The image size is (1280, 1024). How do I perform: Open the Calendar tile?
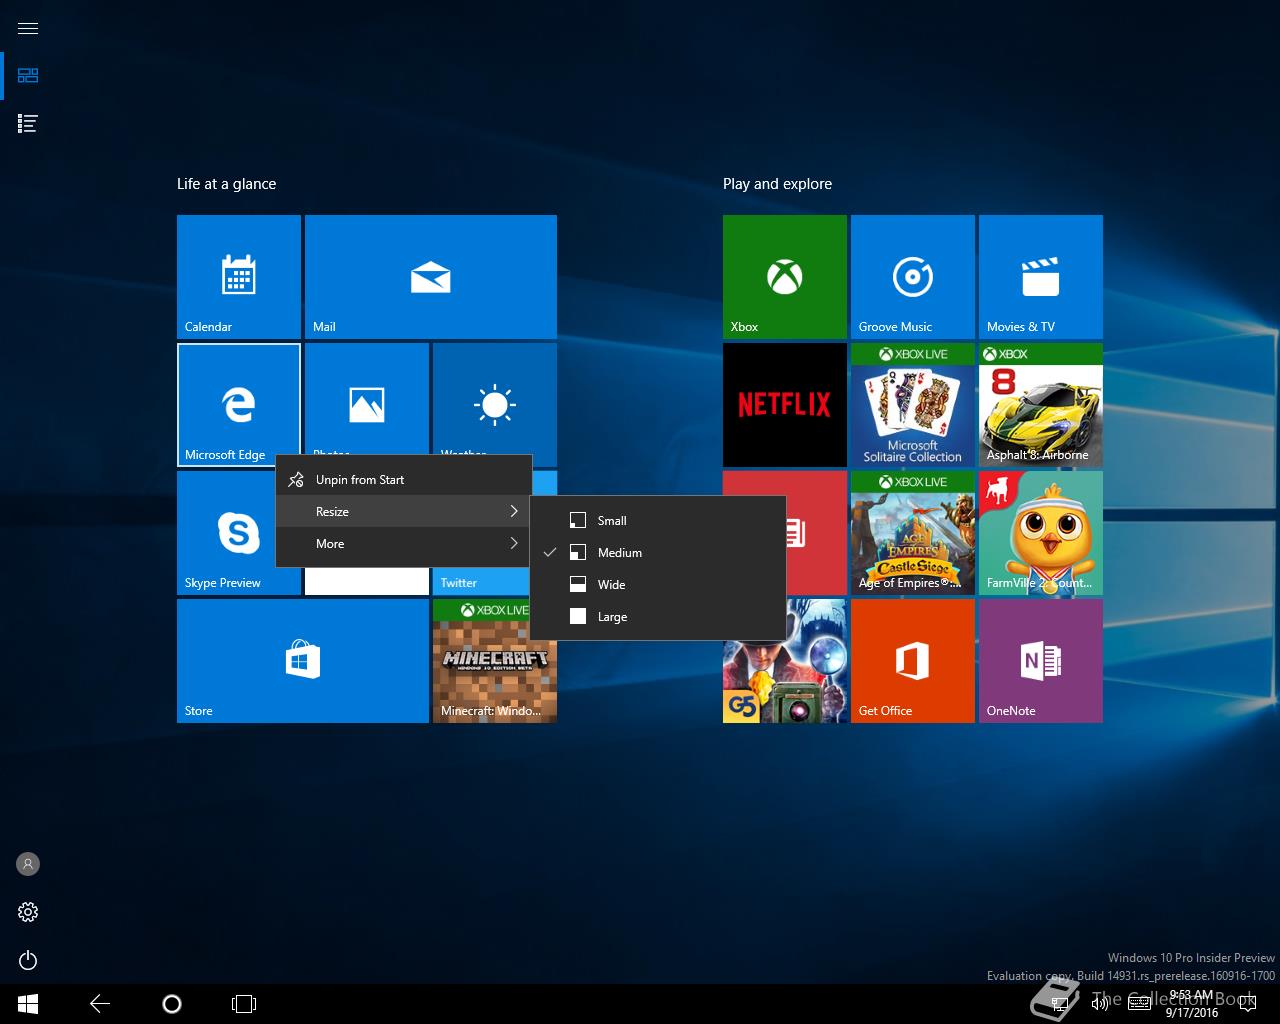click(239, 277)
